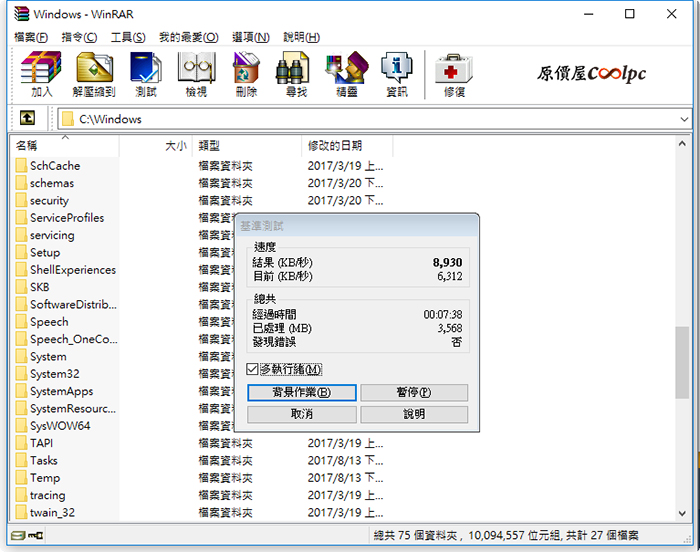Select the schemas folder row

[200, 183]
